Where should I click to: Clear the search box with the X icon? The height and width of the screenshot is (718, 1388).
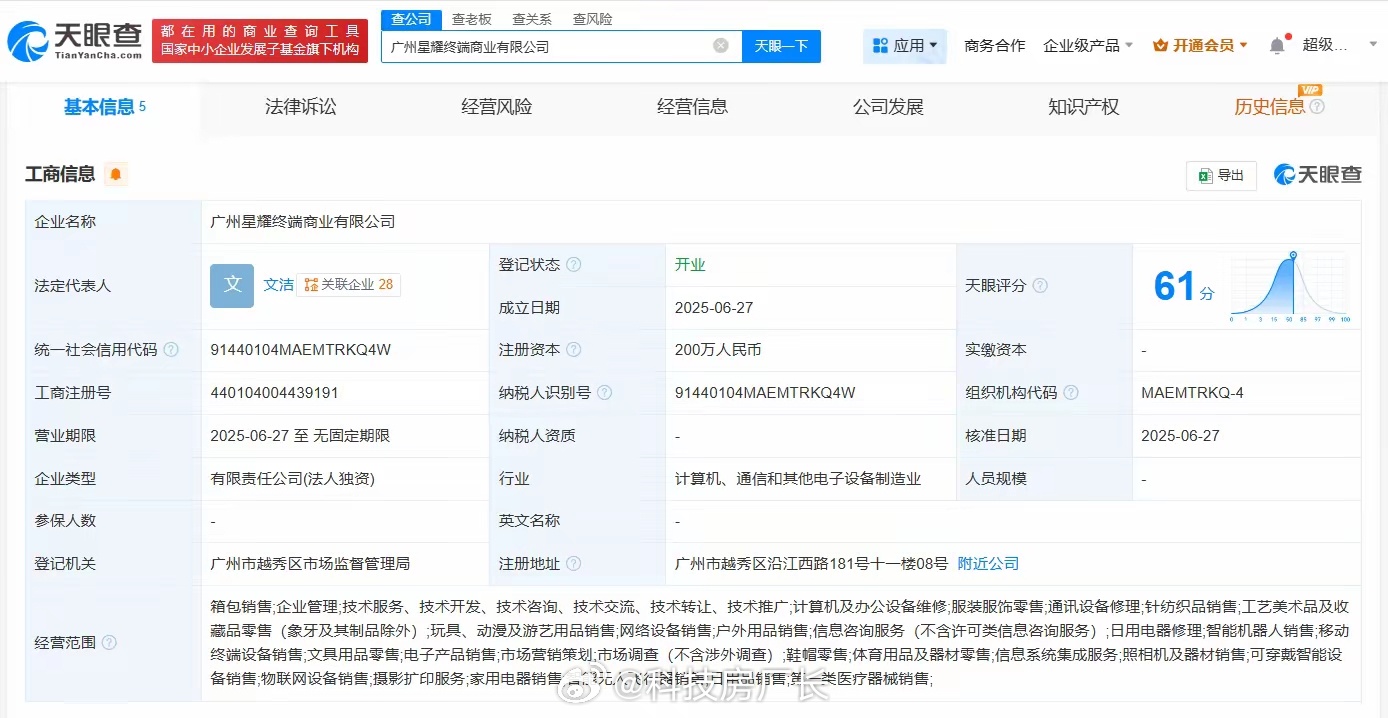pos(721,46)
